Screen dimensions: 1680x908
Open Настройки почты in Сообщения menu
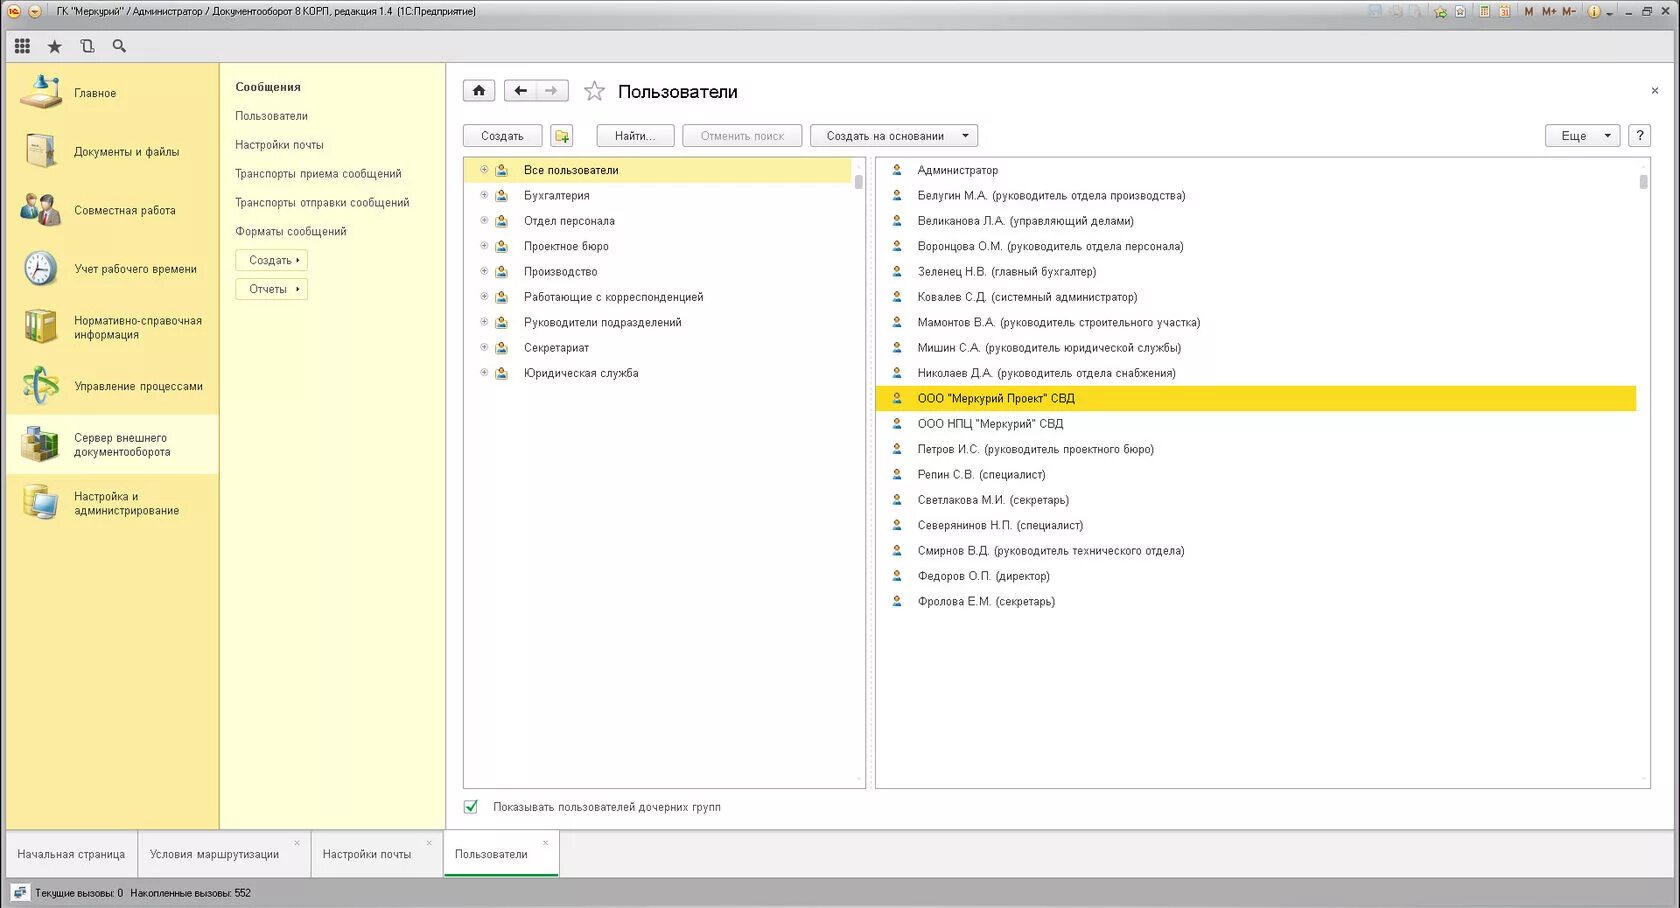tap(279, 145)
